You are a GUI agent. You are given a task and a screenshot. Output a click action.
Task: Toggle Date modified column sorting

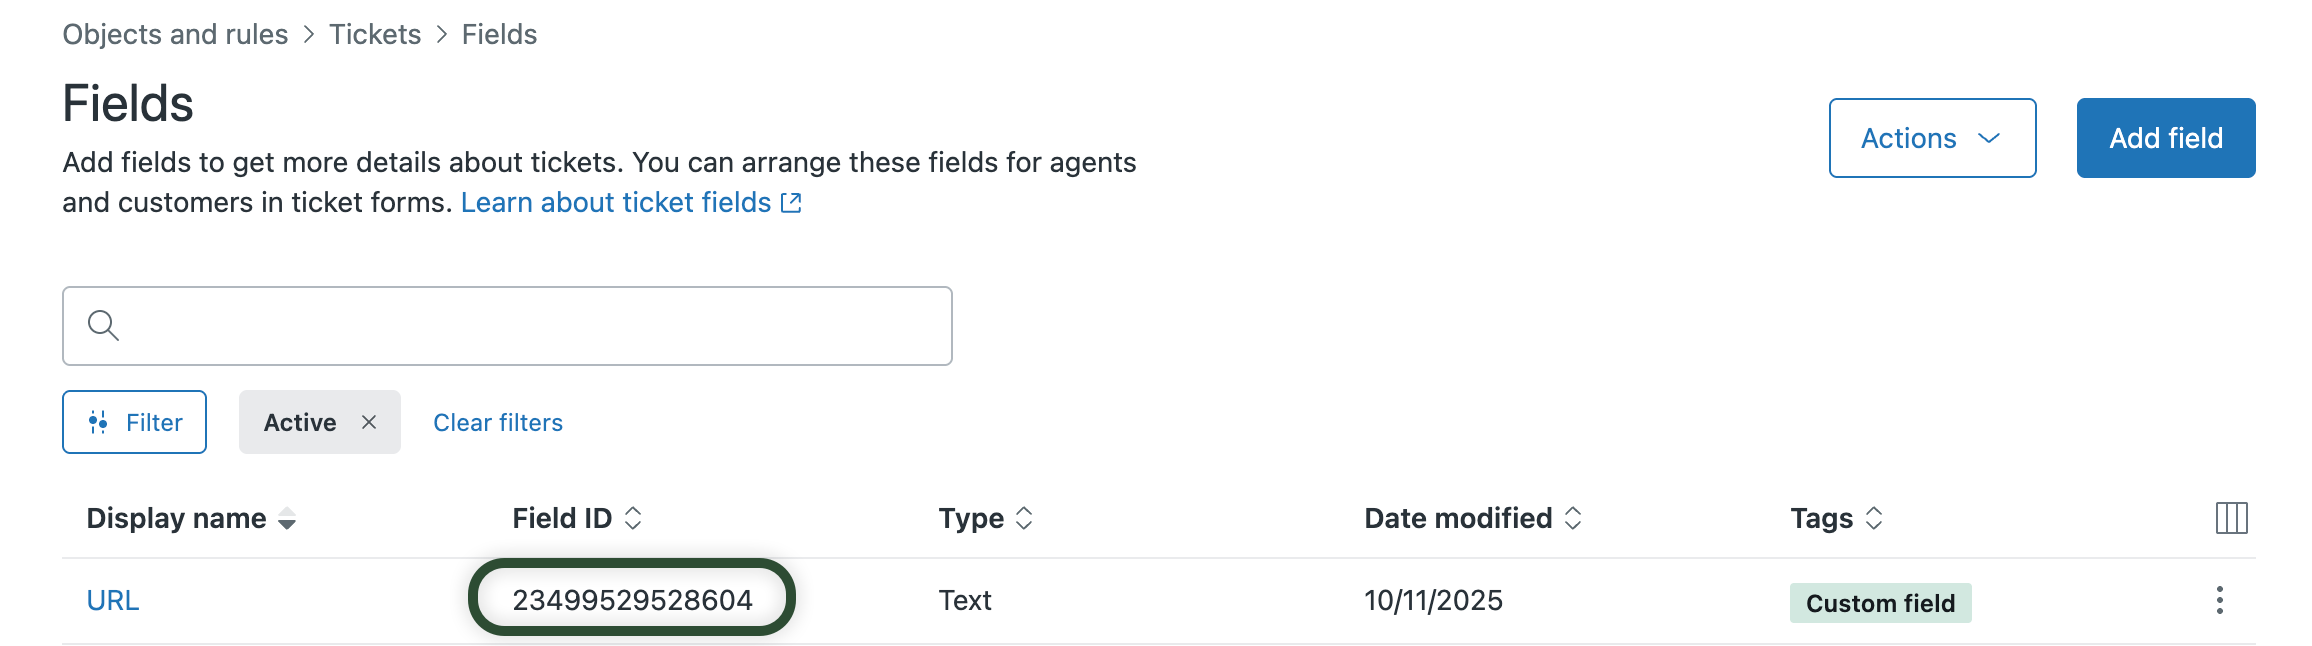click(1572, 518)
